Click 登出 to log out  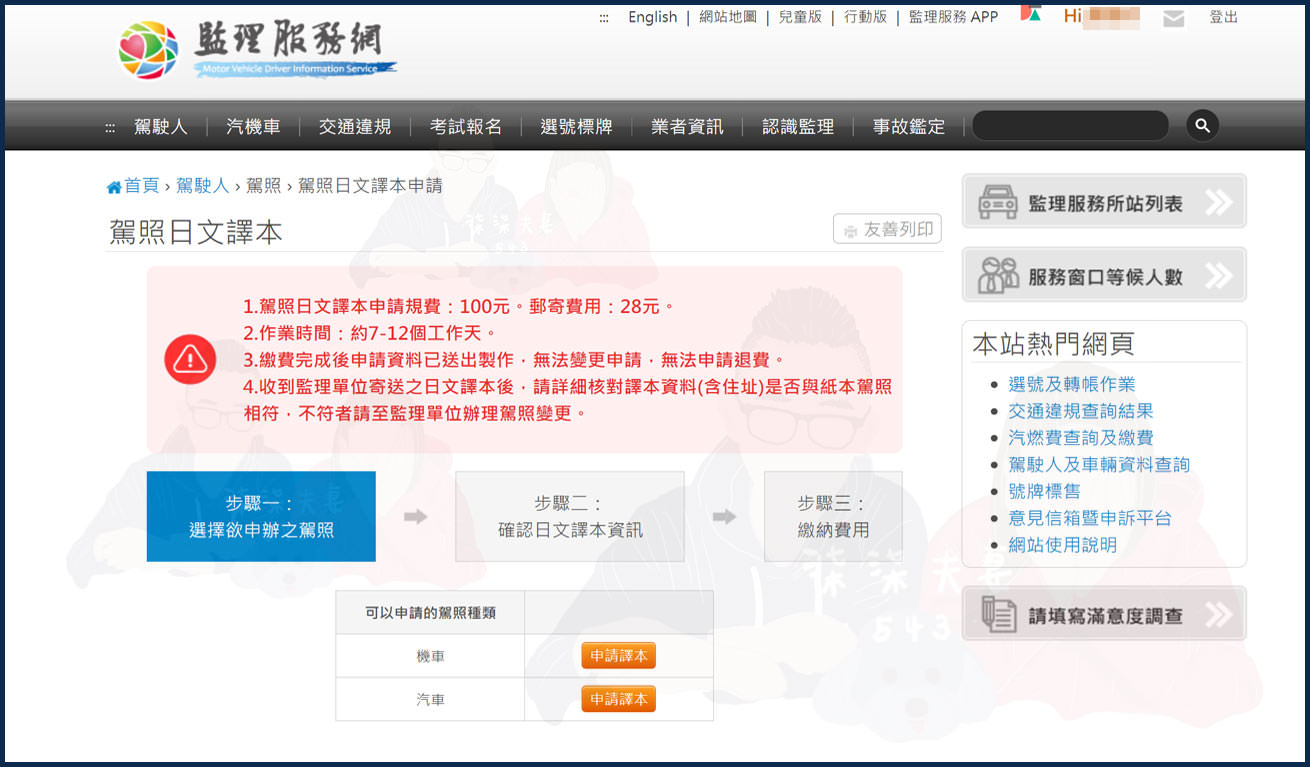click(1223, 17)
